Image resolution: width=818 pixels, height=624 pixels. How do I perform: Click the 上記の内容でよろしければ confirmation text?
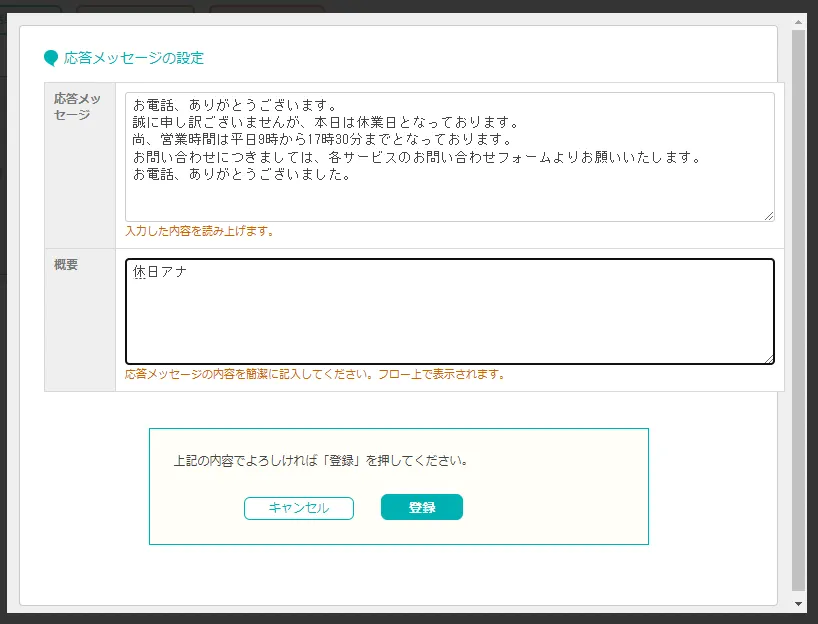321,461
